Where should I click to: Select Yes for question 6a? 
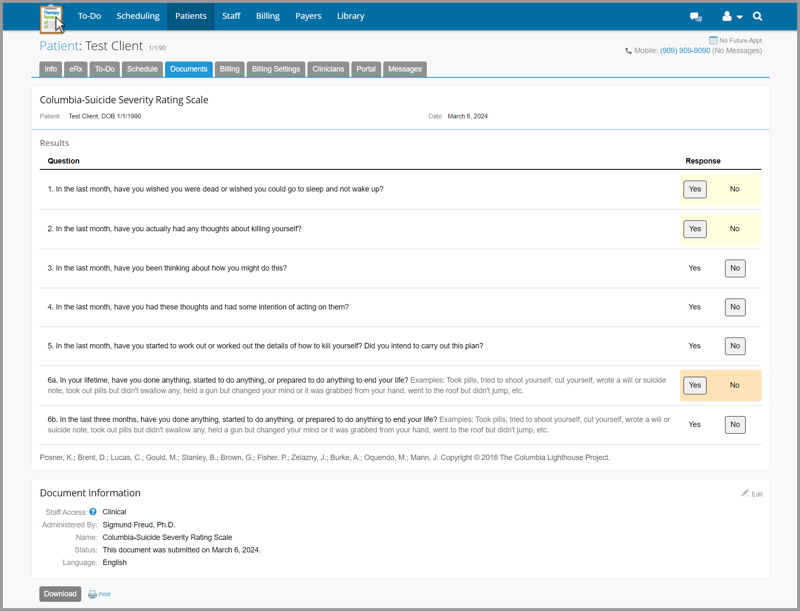click(x=695, y=386)
